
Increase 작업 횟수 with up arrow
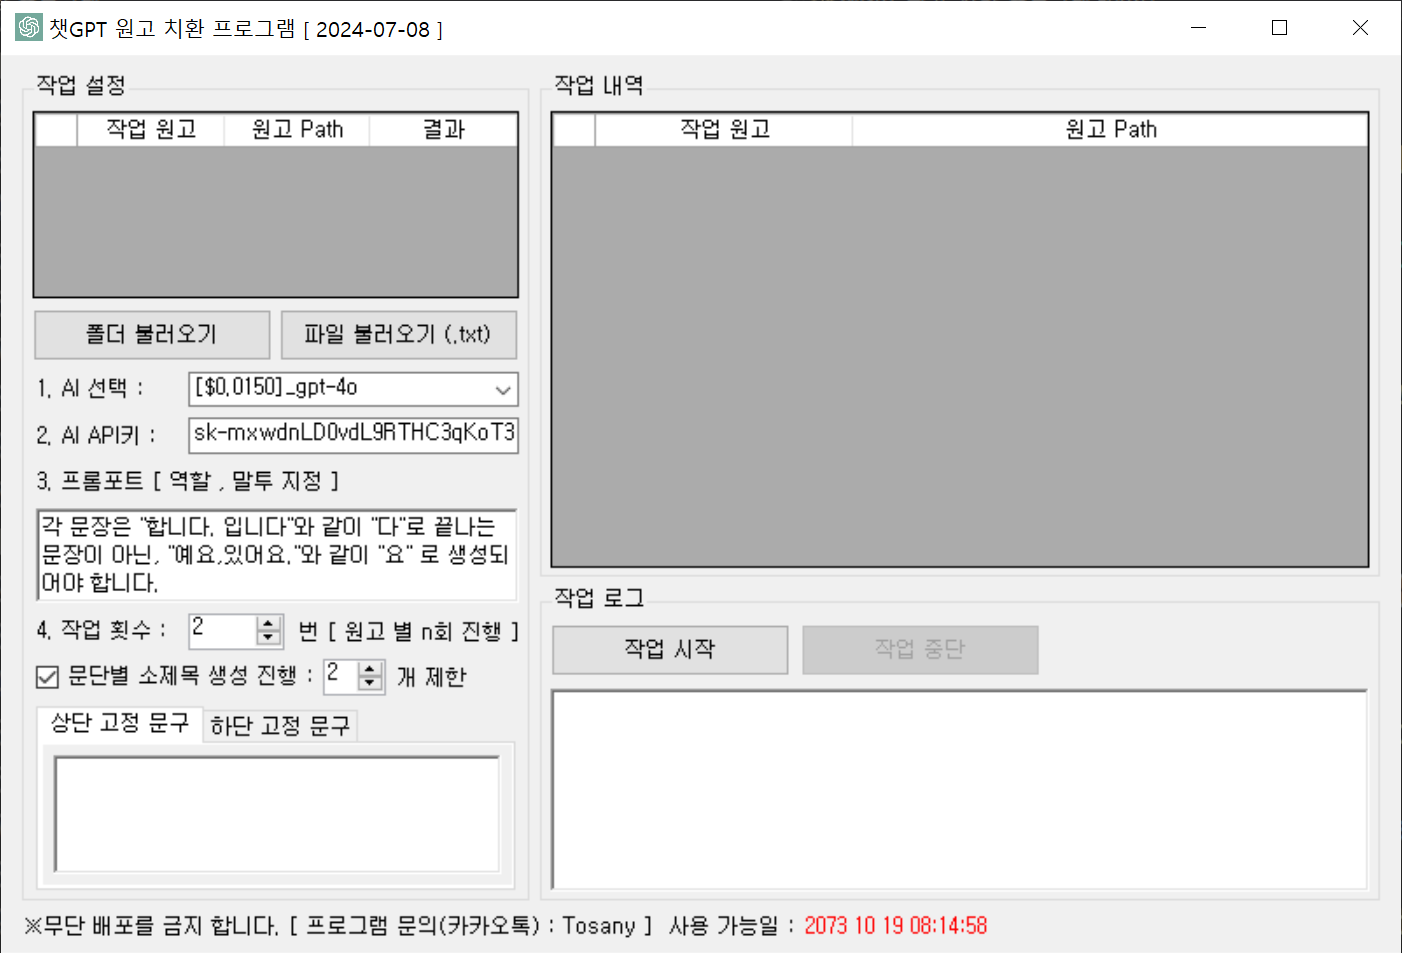268,624
